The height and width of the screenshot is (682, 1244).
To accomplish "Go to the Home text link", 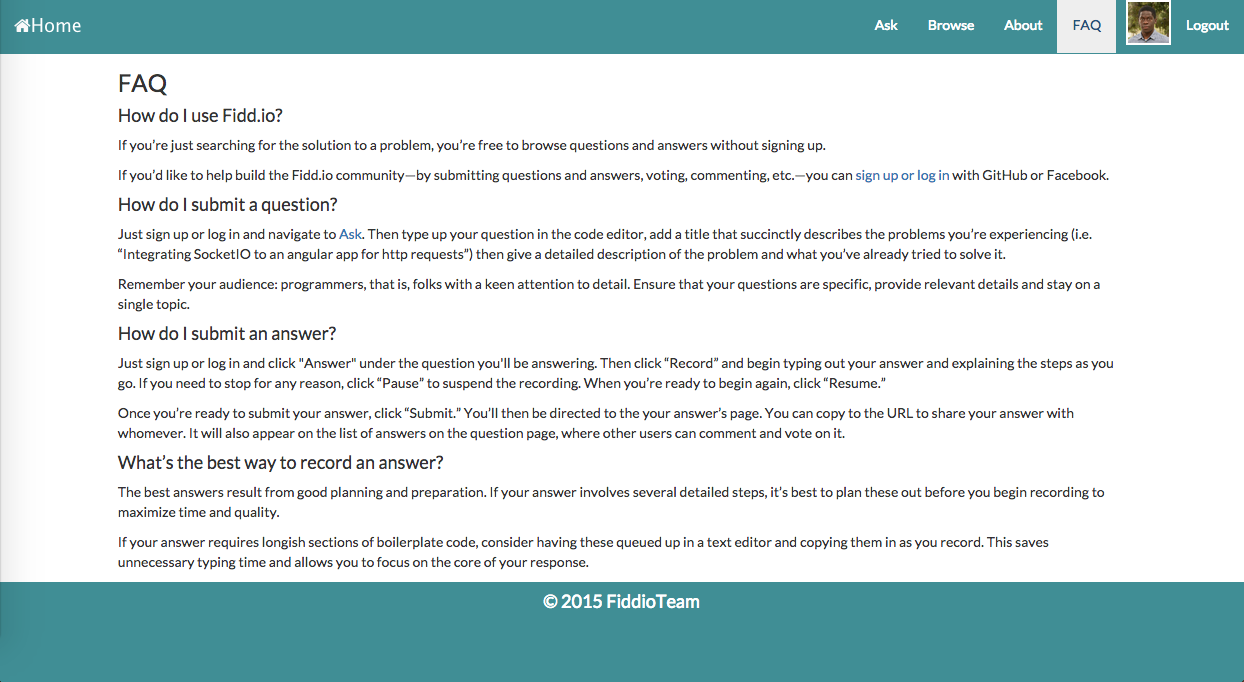I will pos(56,26).
